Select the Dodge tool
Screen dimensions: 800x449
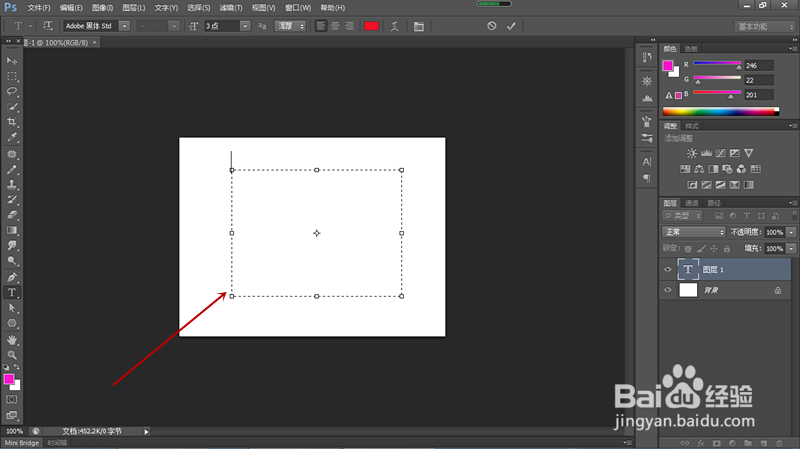[x=12, y=261]
